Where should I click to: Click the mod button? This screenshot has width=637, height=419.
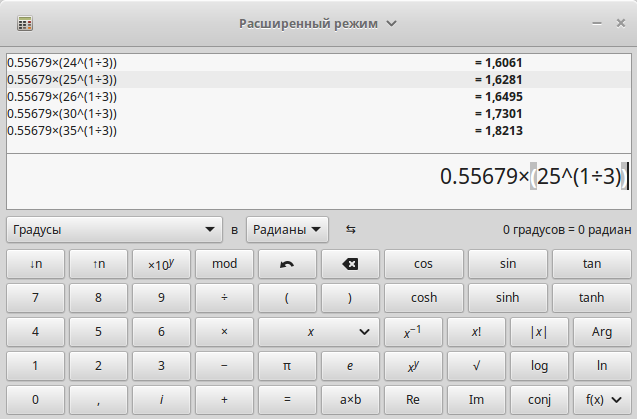coord(224,264)
